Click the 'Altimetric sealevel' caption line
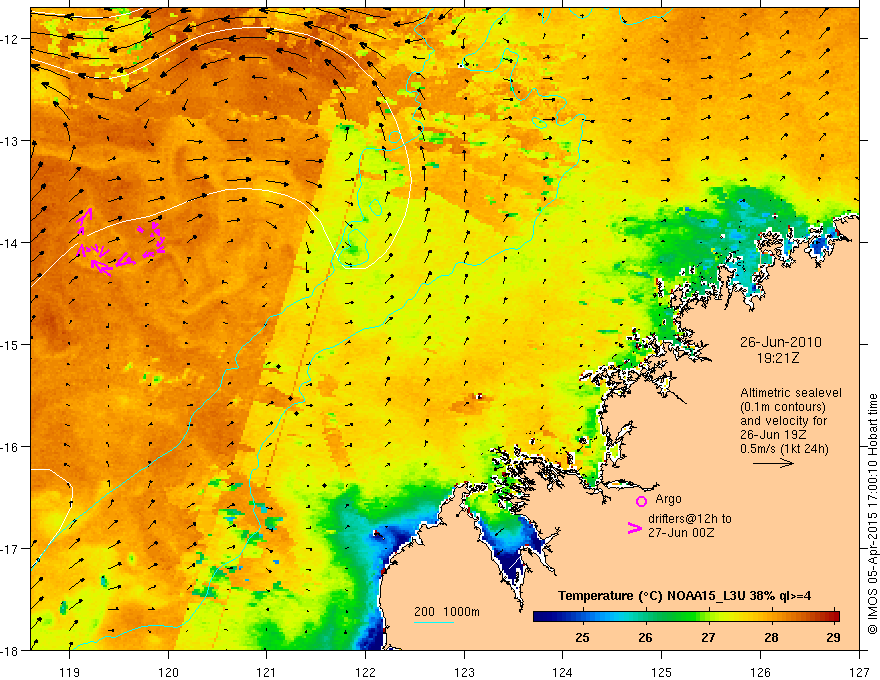The width and height of the screenshot is (880, 680). point(791,393)
